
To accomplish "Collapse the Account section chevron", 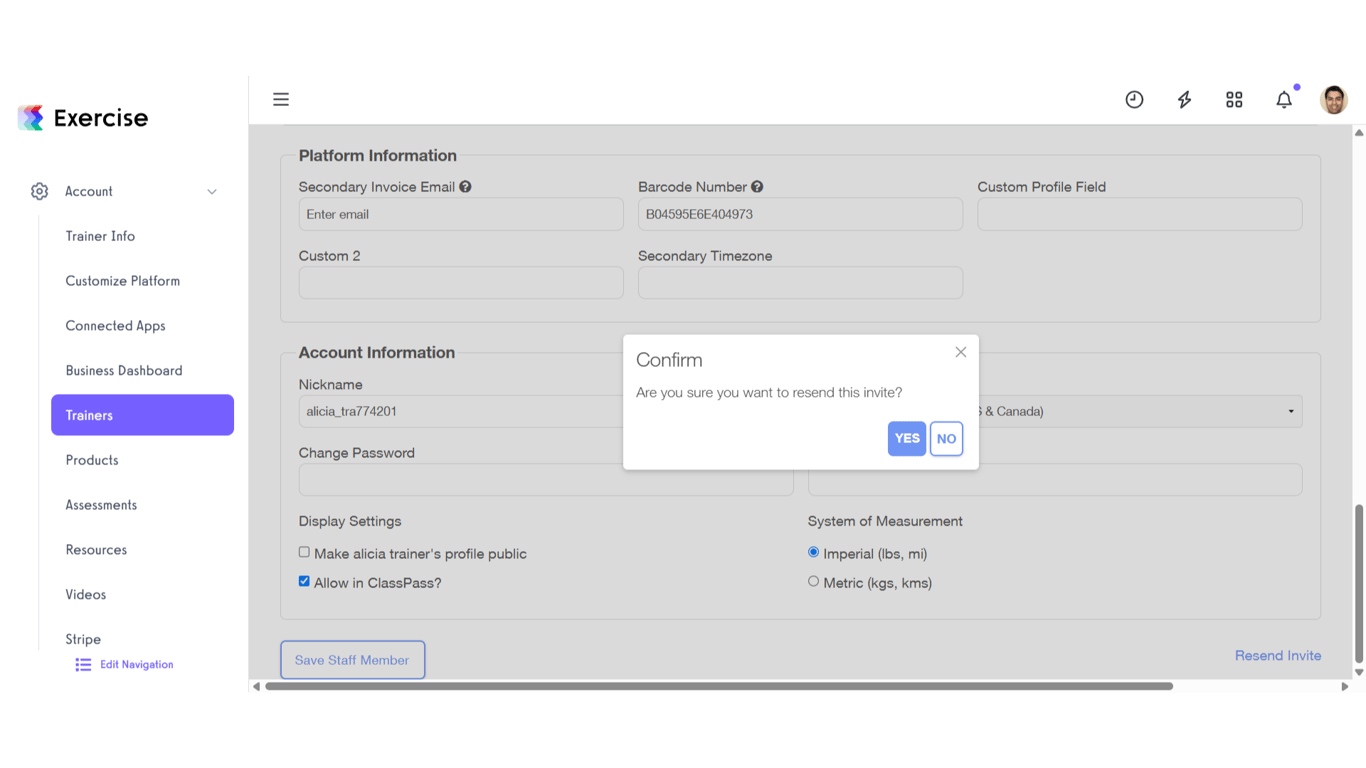I will (x=212, y=191).
